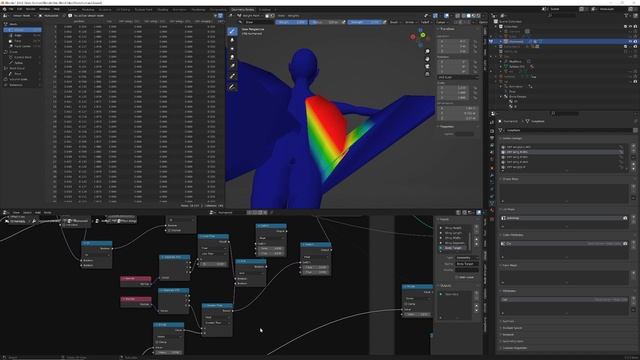The image size is (640, 360).
Task: Switch to the Shading workspace tab
Action: (x=162, y=9)
